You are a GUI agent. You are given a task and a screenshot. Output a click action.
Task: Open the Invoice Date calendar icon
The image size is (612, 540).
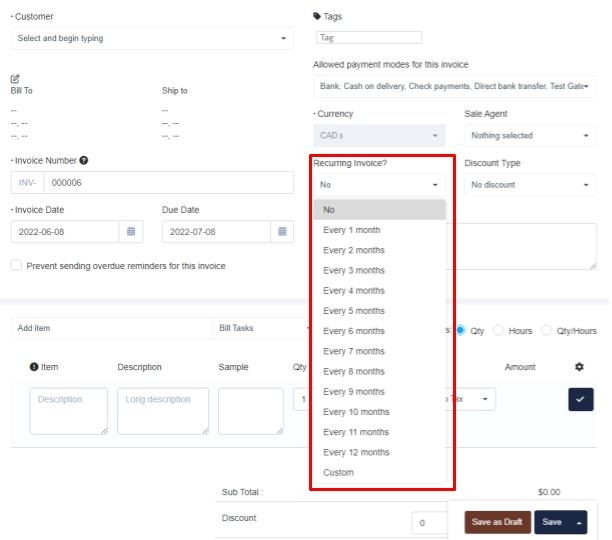pyautogui.click(x=130, y=231)
